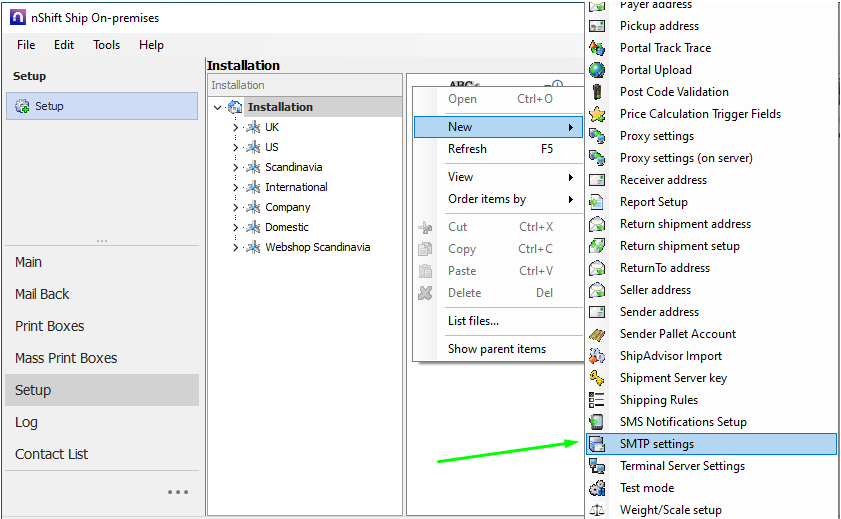The width and height of the screenshot is (841, 519).
Task: Open the Log section
Action: [x=102, y=422]
